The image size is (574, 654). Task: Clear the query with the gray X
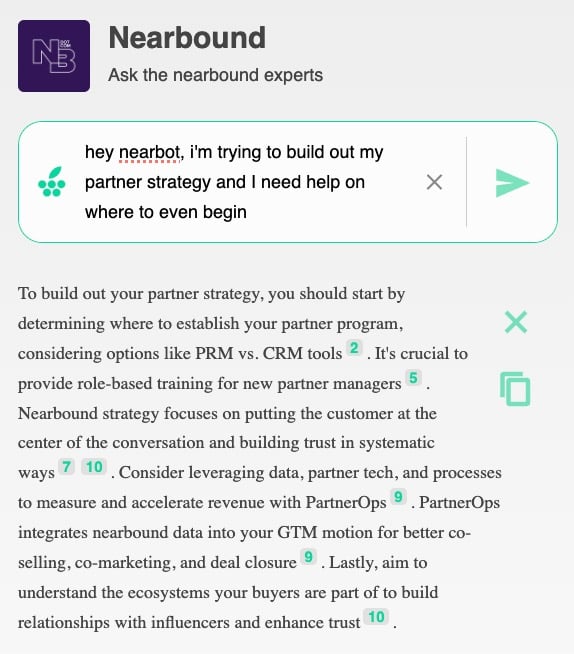(434, 182)
